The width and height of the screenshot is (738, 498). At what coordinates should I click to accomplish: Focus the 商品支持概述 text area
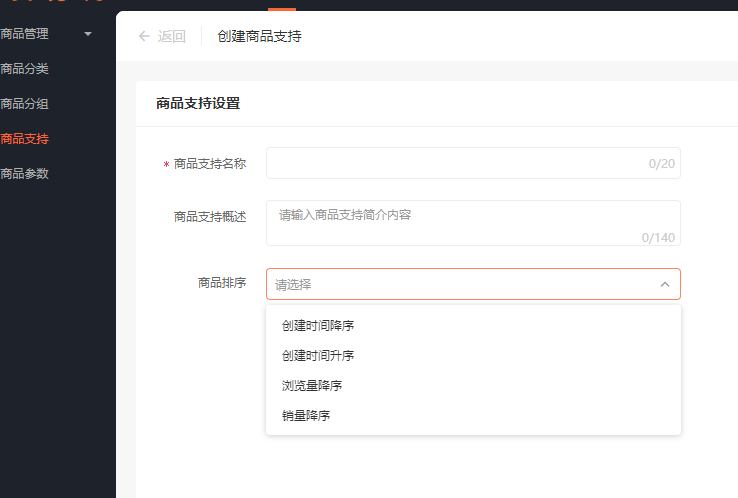tap(473, 223)
